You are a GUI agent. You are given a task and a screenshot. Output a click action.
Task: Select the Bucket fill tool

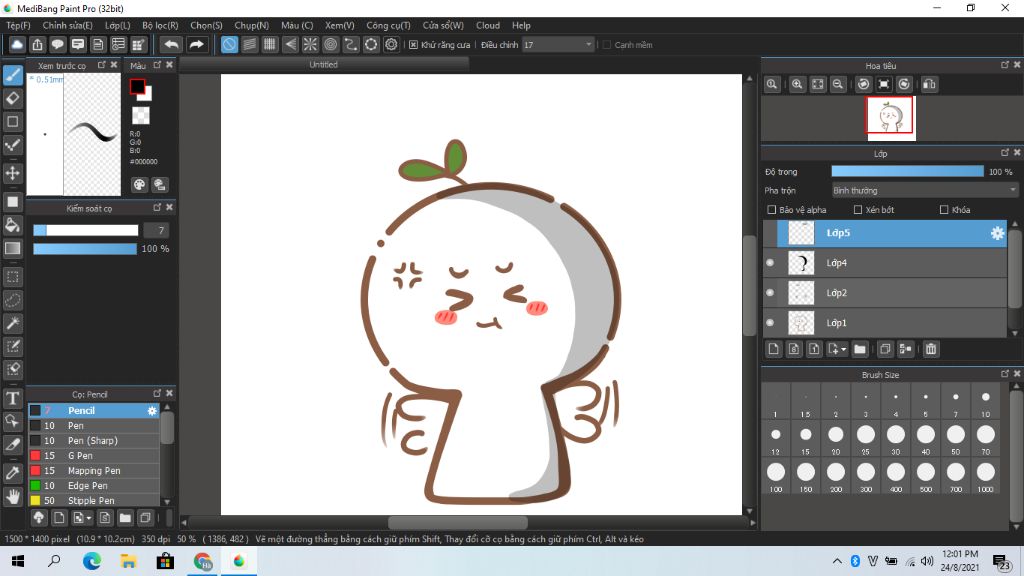13,225
